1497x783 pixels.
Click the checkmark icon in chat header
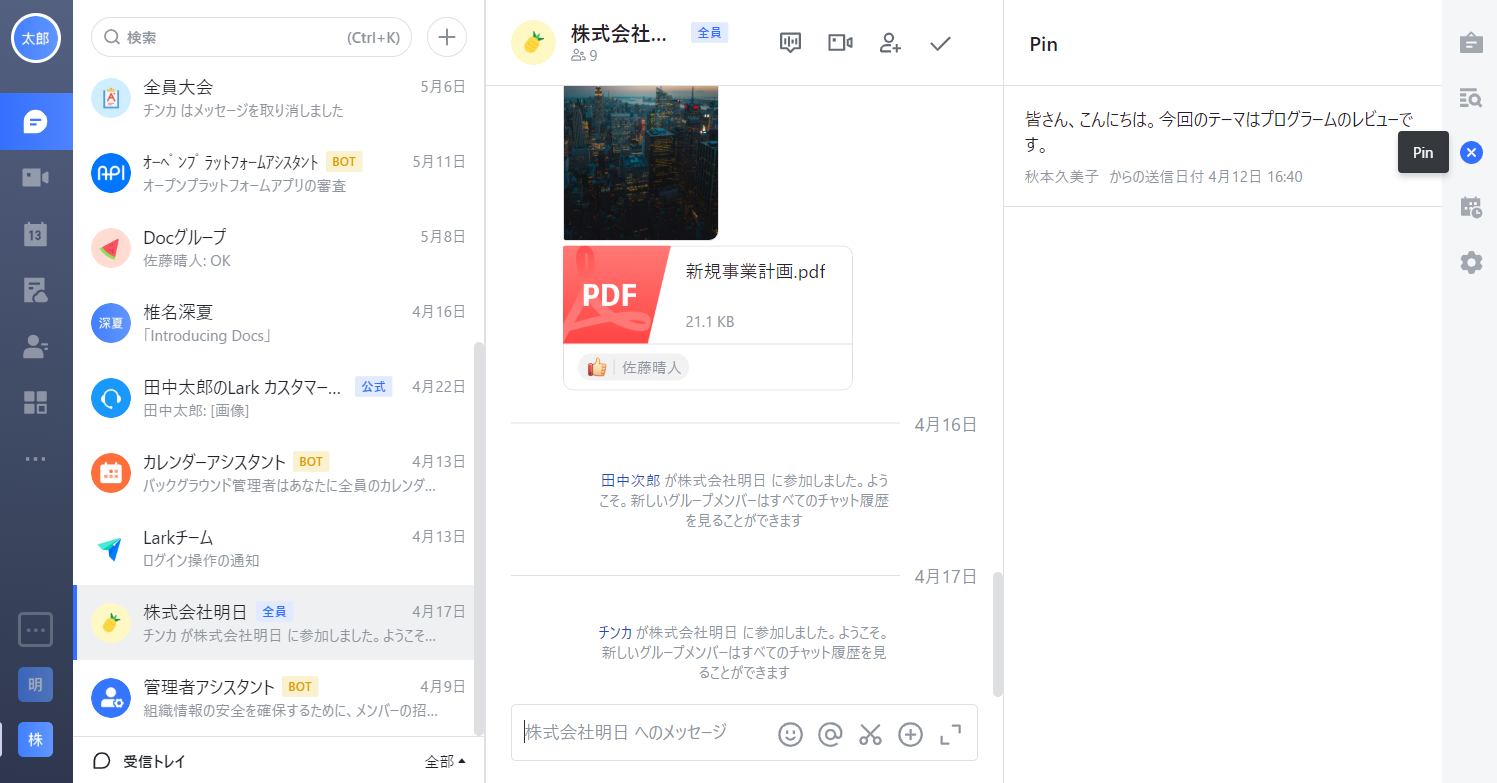click(940, 43)
